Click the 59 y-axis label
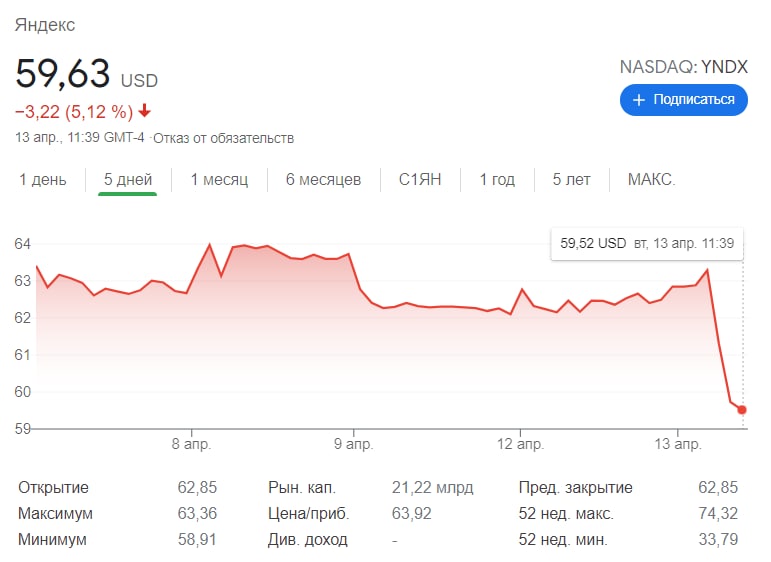Image resolution: width=771 pixels, height=562 pixels. (23, 429)
